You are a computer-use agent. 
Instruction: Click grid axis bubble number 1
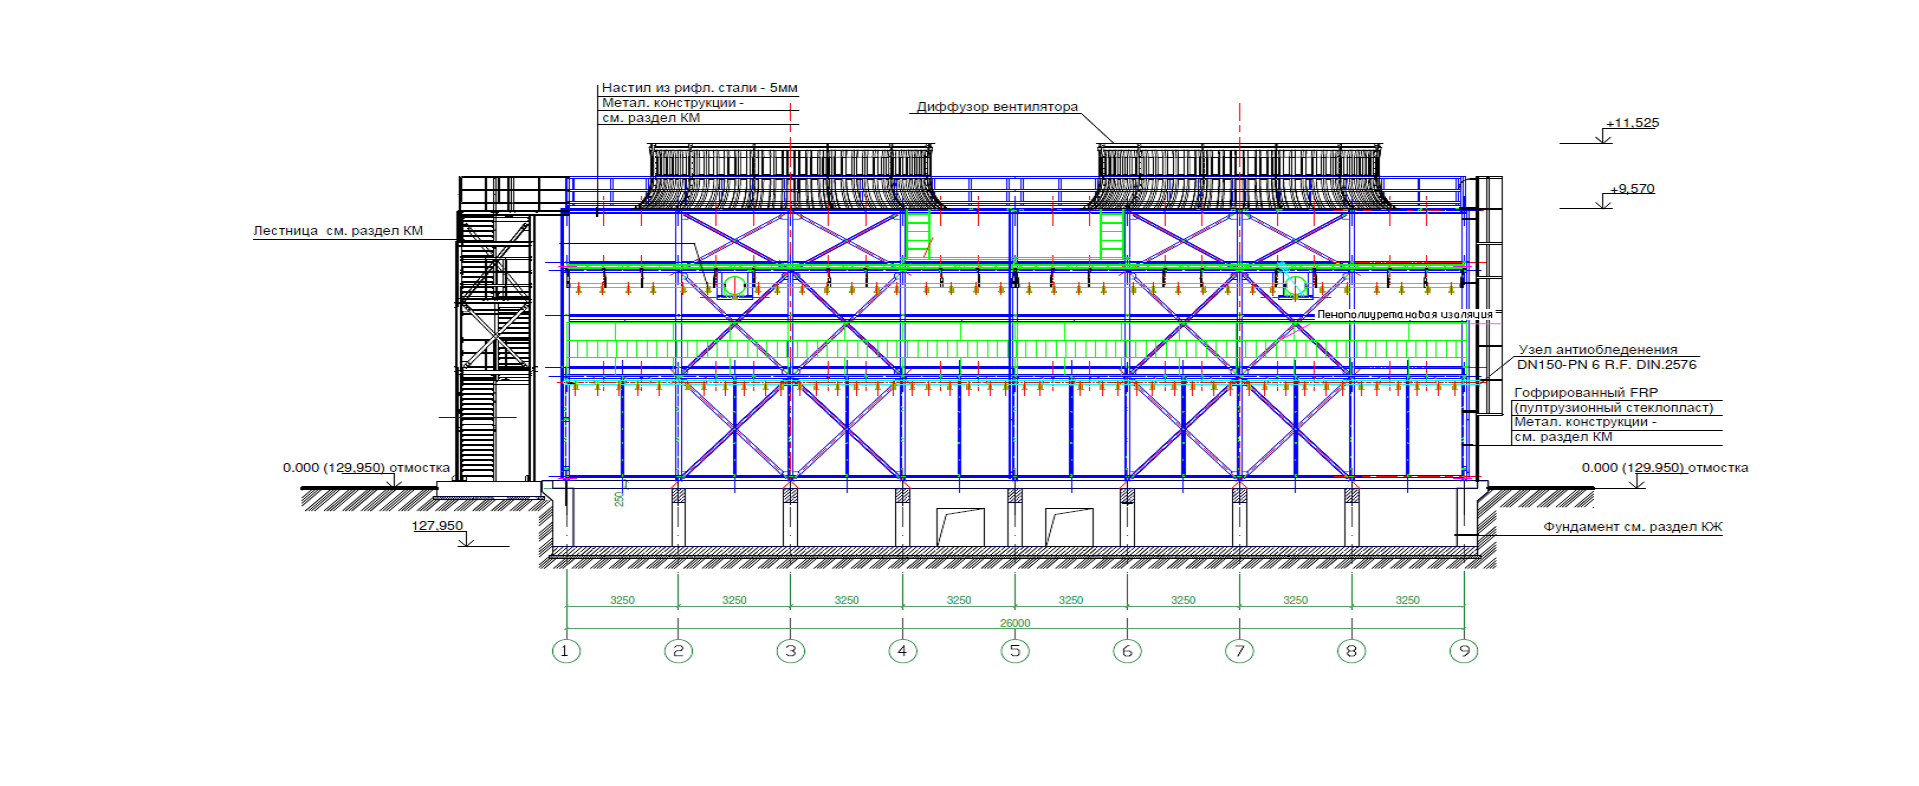(566, 651)
